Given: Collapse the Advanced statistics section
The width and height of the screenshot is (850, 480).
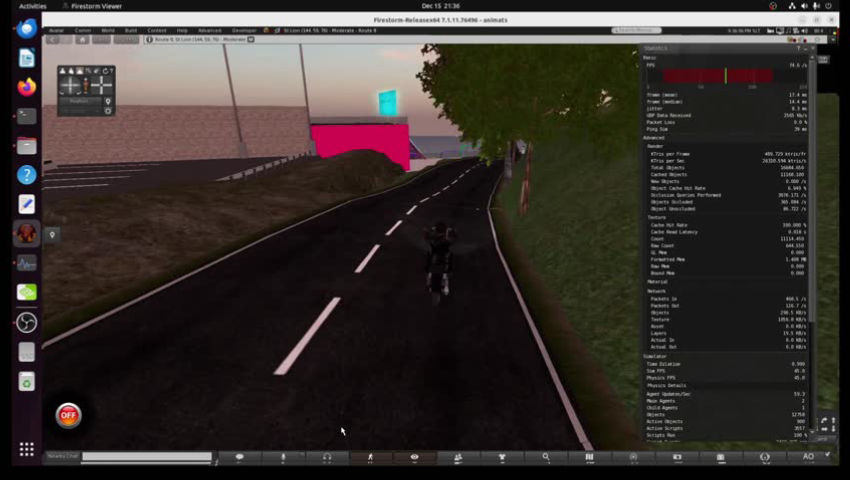Looking at the screenshot, I should pos(653,137).
